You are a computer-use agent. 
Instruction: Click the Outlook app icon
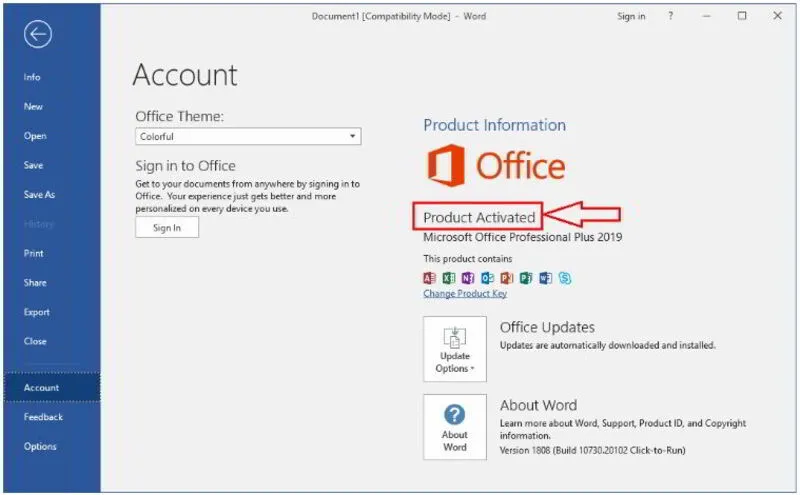tap(487, 278)
